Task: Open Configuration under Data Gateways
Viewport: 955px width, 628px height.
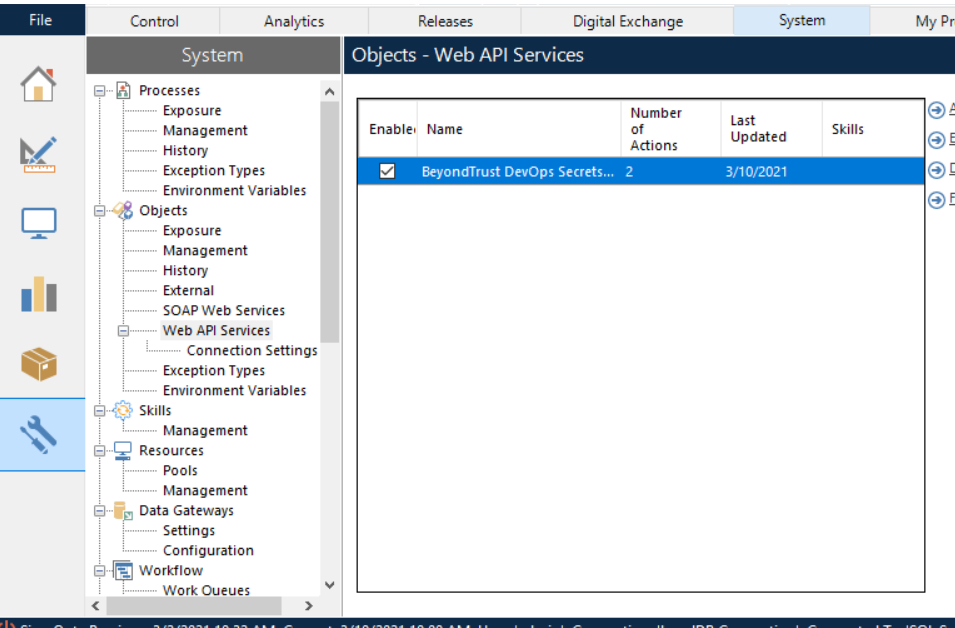Action: [208, 551]
